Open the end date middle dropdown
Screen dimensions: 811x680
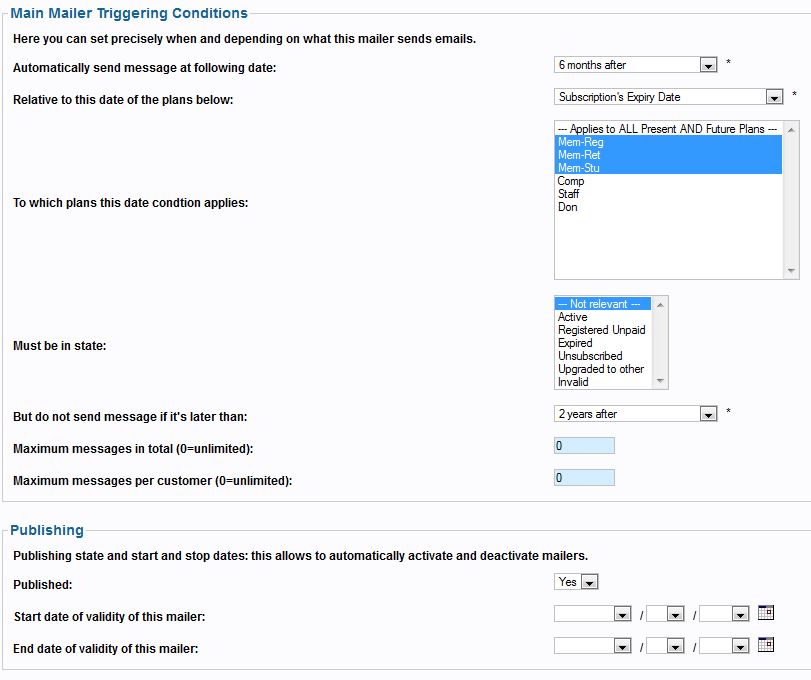click(665, 646)
